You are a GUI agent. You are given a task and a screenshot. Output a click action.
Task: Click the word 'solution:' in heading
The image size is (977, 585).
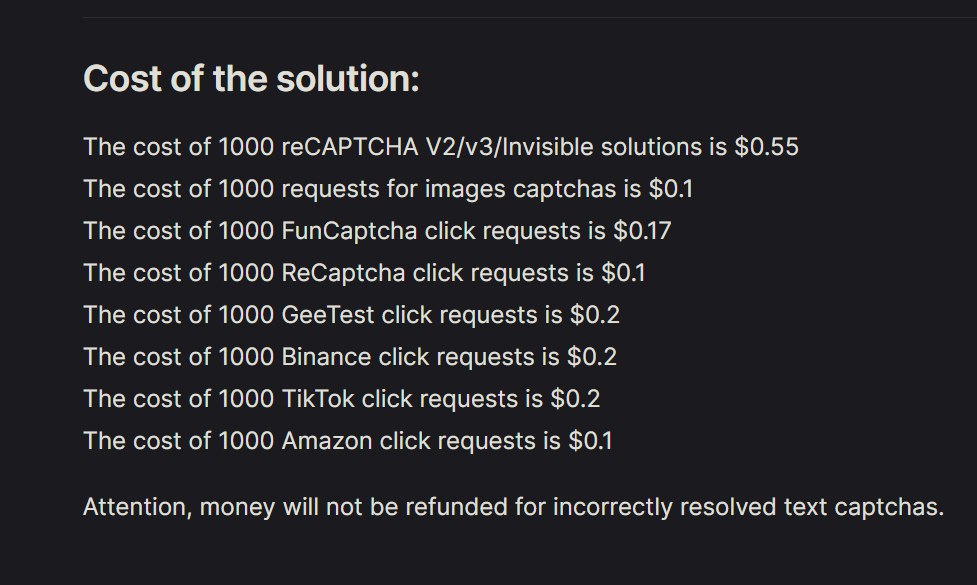[348, 78]
